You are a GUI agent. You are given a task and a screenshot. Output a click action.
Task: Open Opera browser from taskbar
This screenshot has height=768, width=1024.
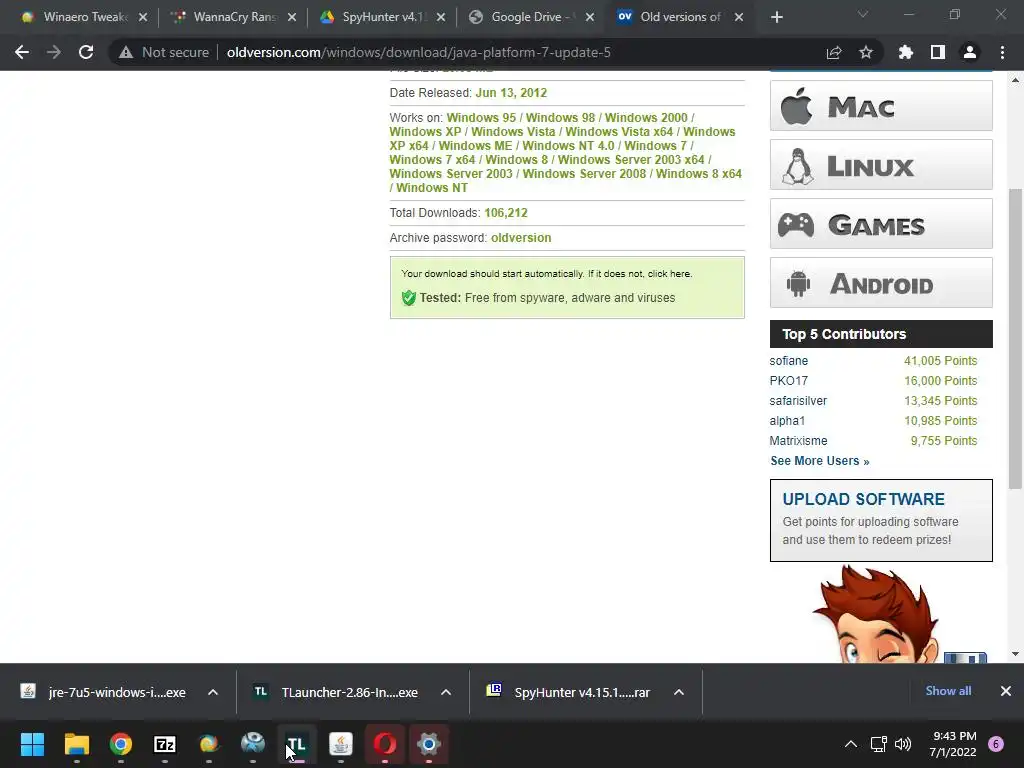pyautogui.click(x=385, y=744)
